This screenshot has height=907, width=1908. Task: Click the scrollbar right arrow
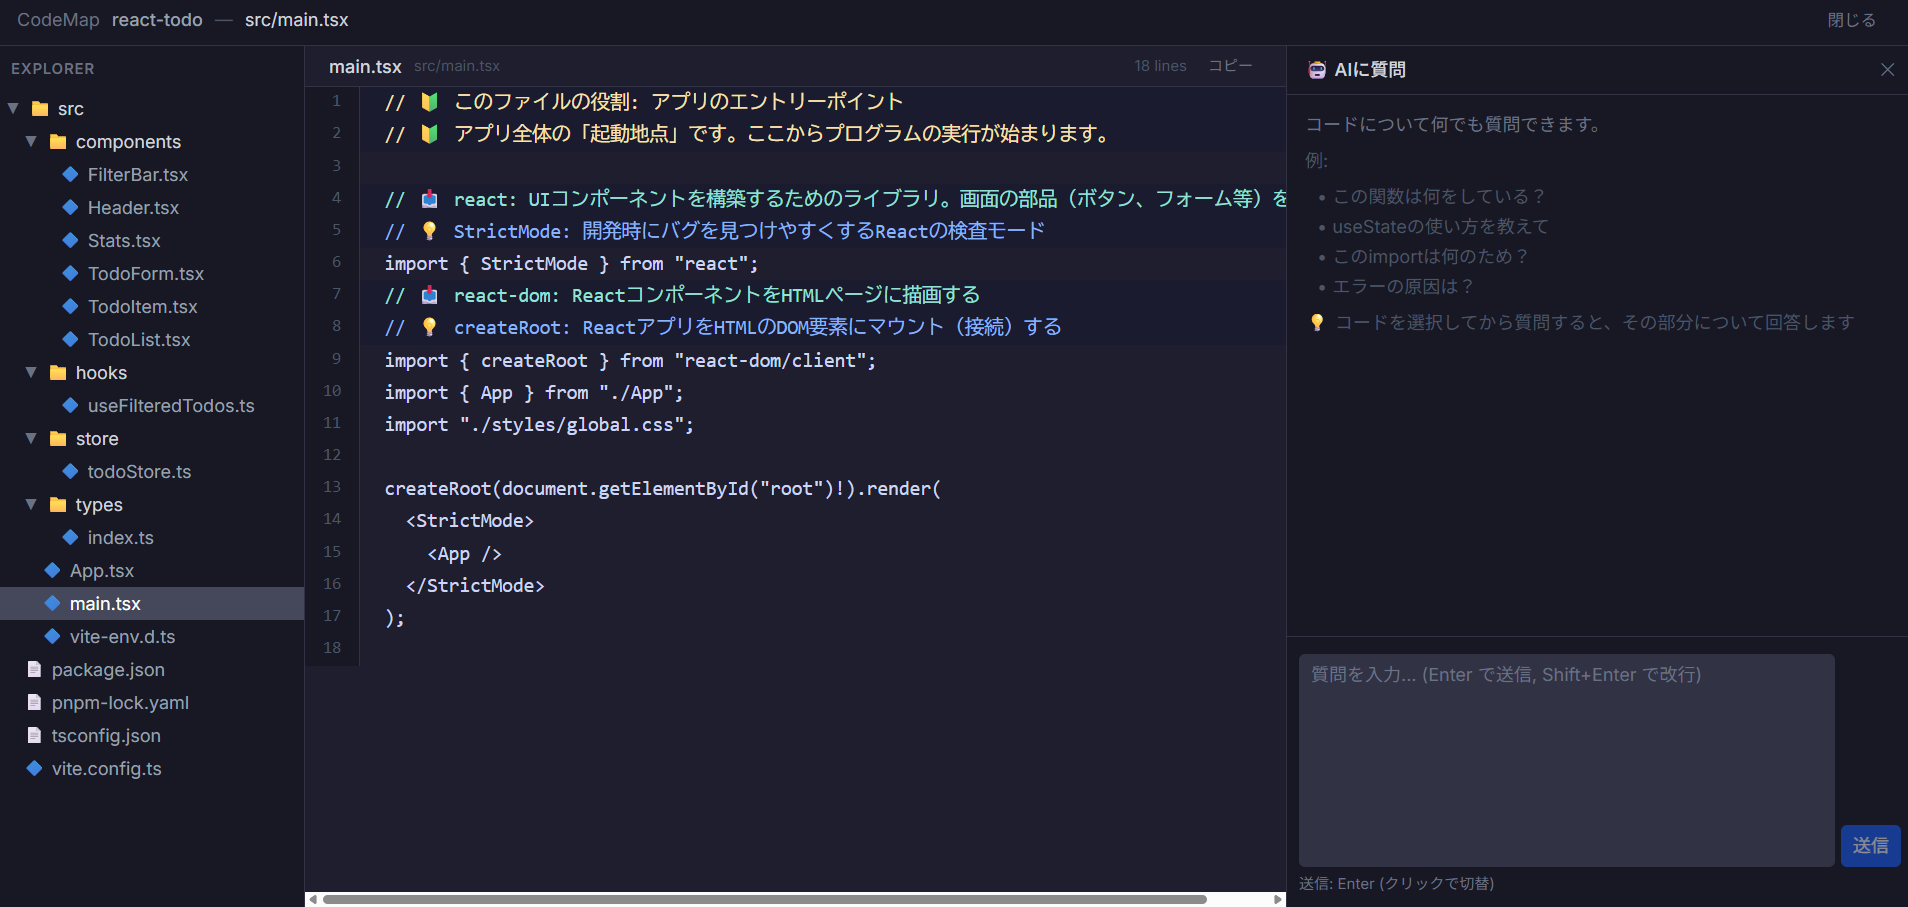pyautogui.click(x=1278, y=899)
